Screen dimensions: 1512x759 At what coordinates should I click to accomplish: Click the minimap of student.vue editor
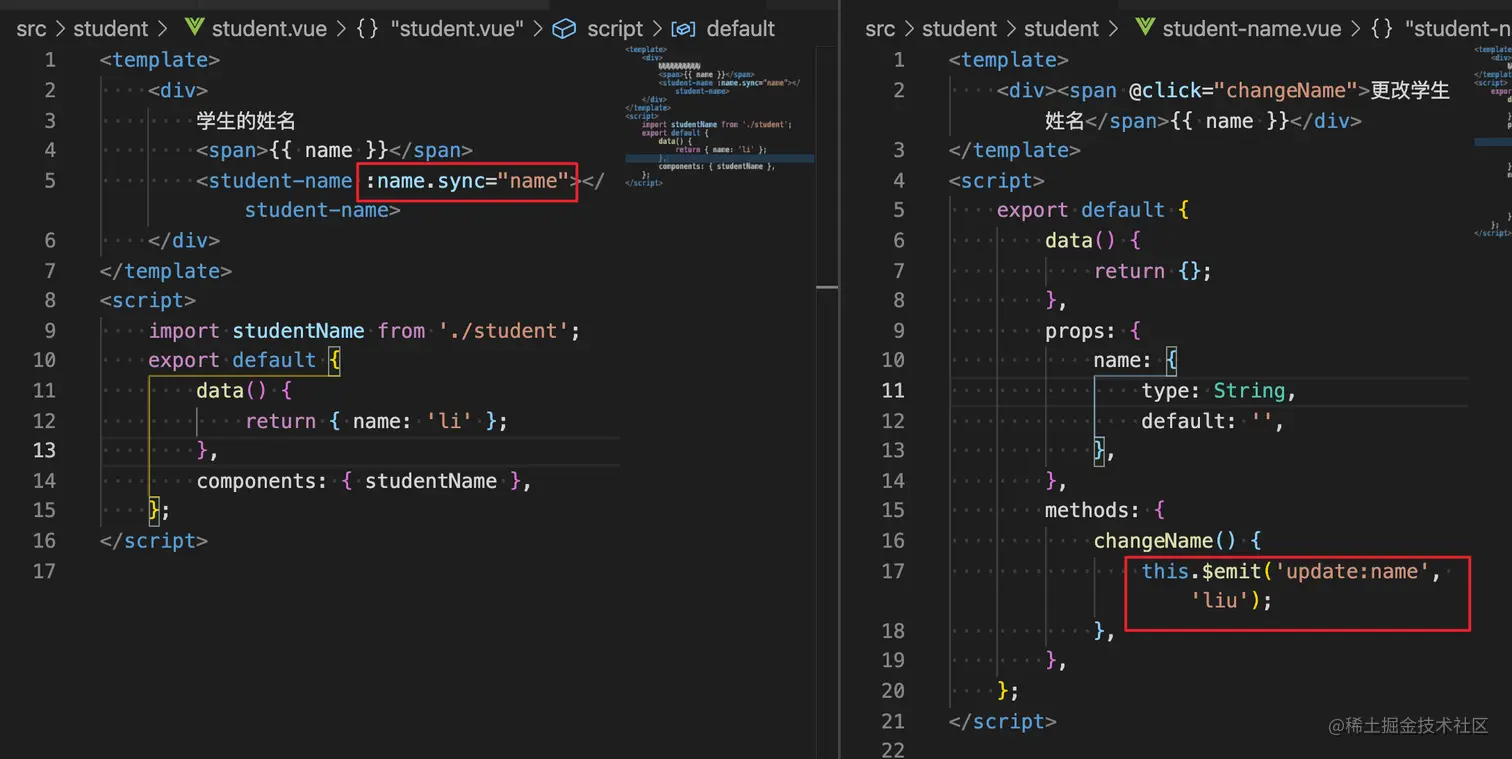point(719,116)
